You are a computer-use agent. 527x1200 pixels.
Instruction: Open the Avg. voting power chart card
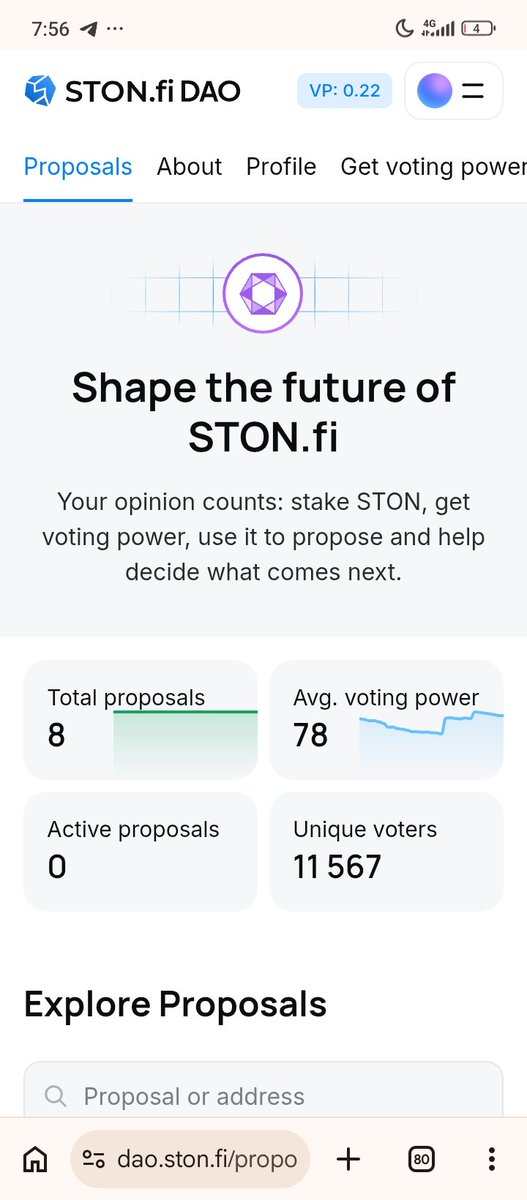tap(386, 719)
